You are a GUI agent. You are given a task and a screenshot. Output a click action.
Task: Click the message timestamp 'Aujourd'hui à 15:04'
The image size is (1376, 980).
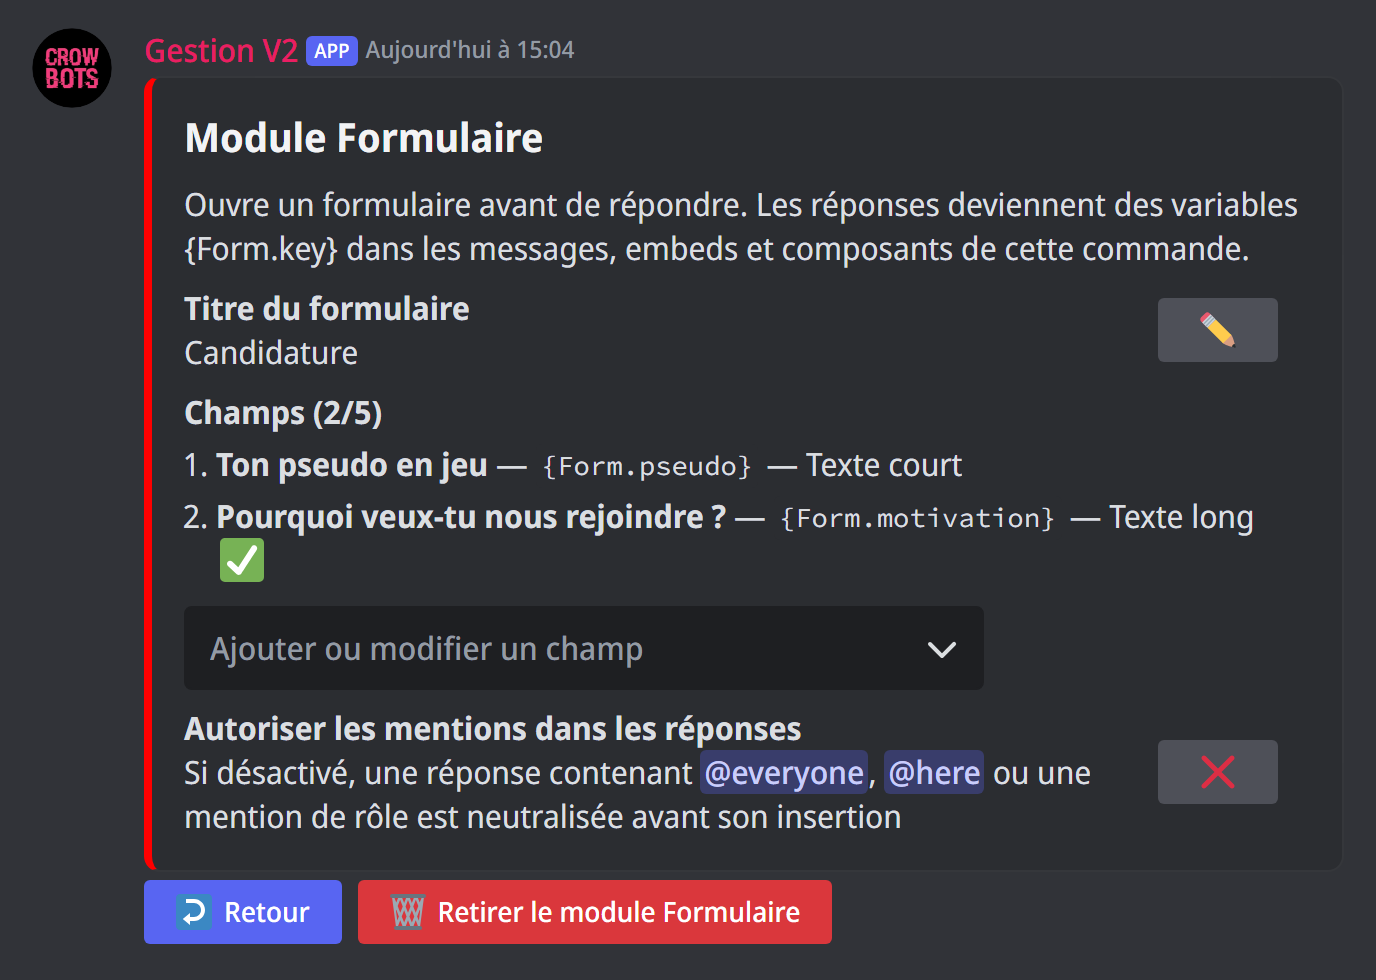pyautogui.click(x=470, y=50)
